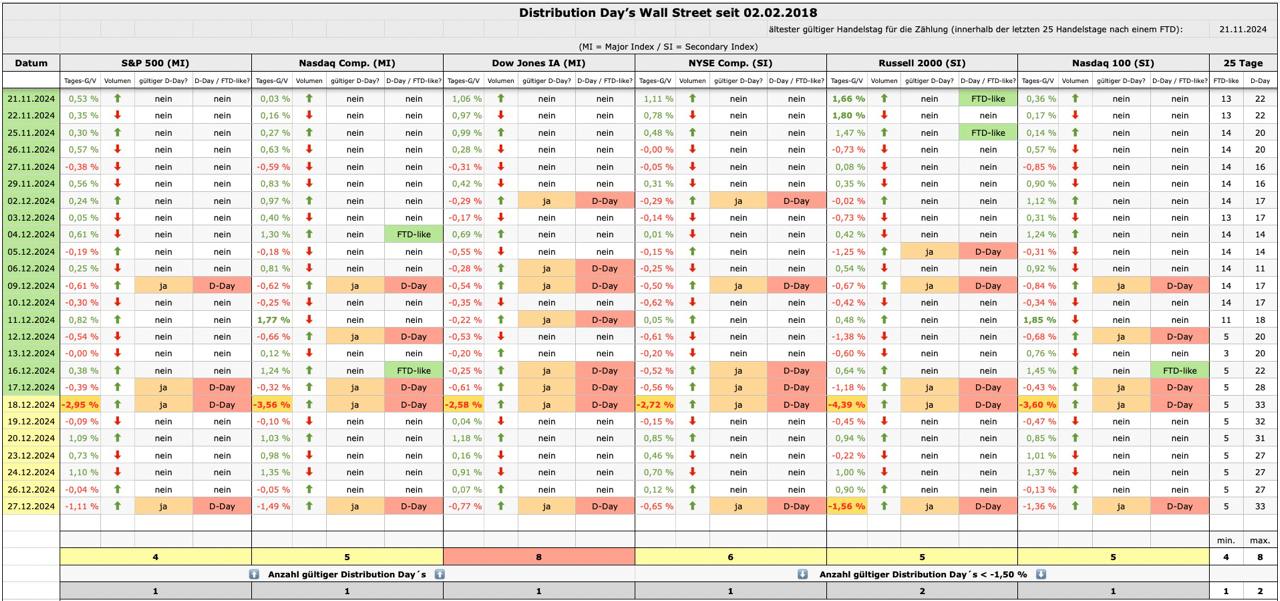The height and width of the screenshot is (601, 1280).
Task: Click blue arrow left of first 'Anzahl gültiger Distribution Day's'
Action: pos(254,574)
